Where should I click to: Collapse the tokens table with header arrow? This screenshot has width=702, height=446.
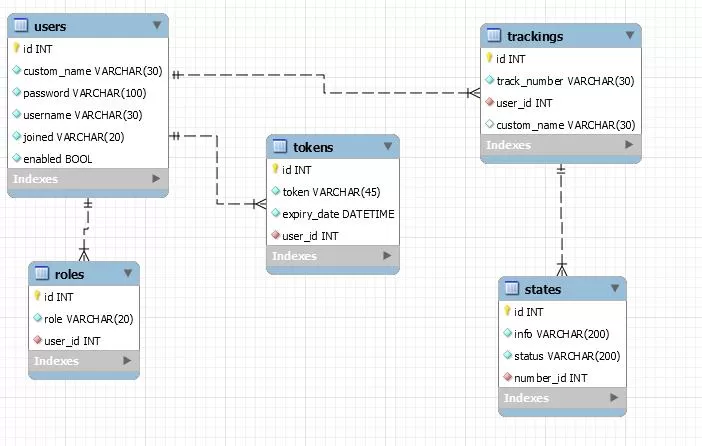click(x=388, y=146)
